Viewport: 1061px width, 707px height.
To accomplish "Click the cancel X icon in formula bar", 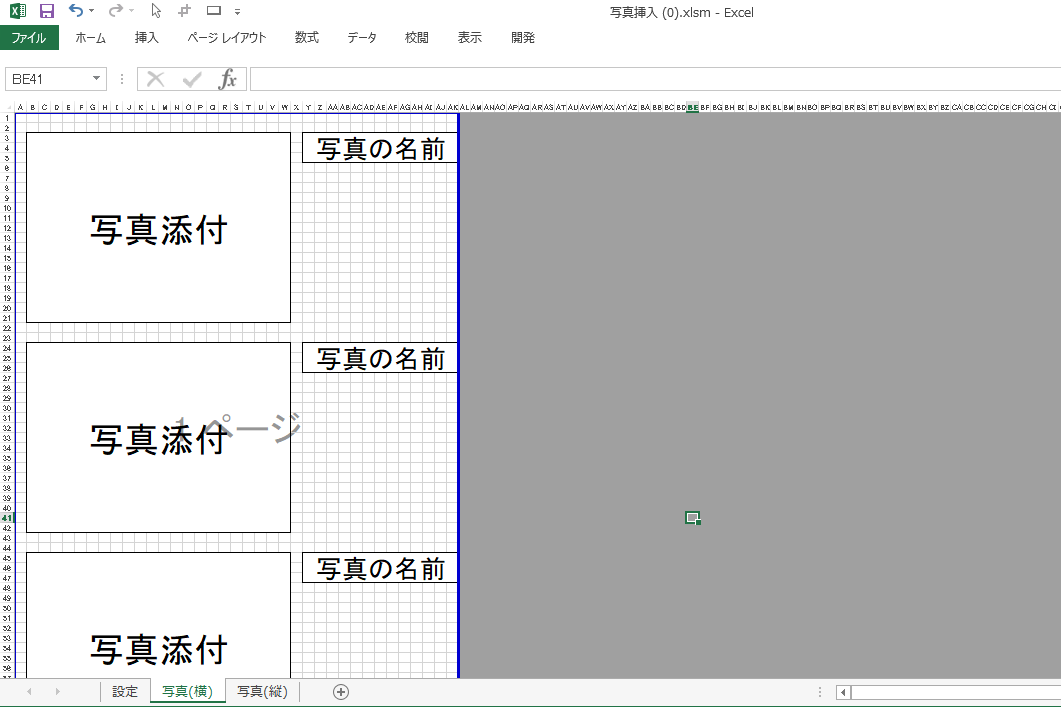I will pos(156,79).
